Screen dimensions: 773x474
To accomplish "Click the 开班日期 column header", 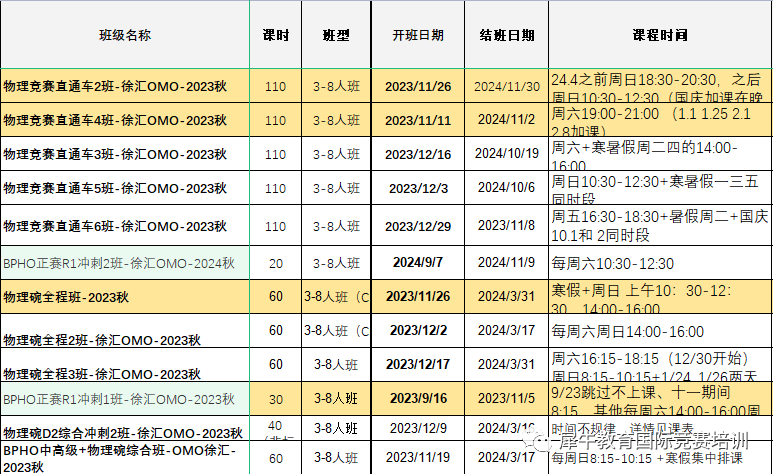I will [x=418, y=35].
